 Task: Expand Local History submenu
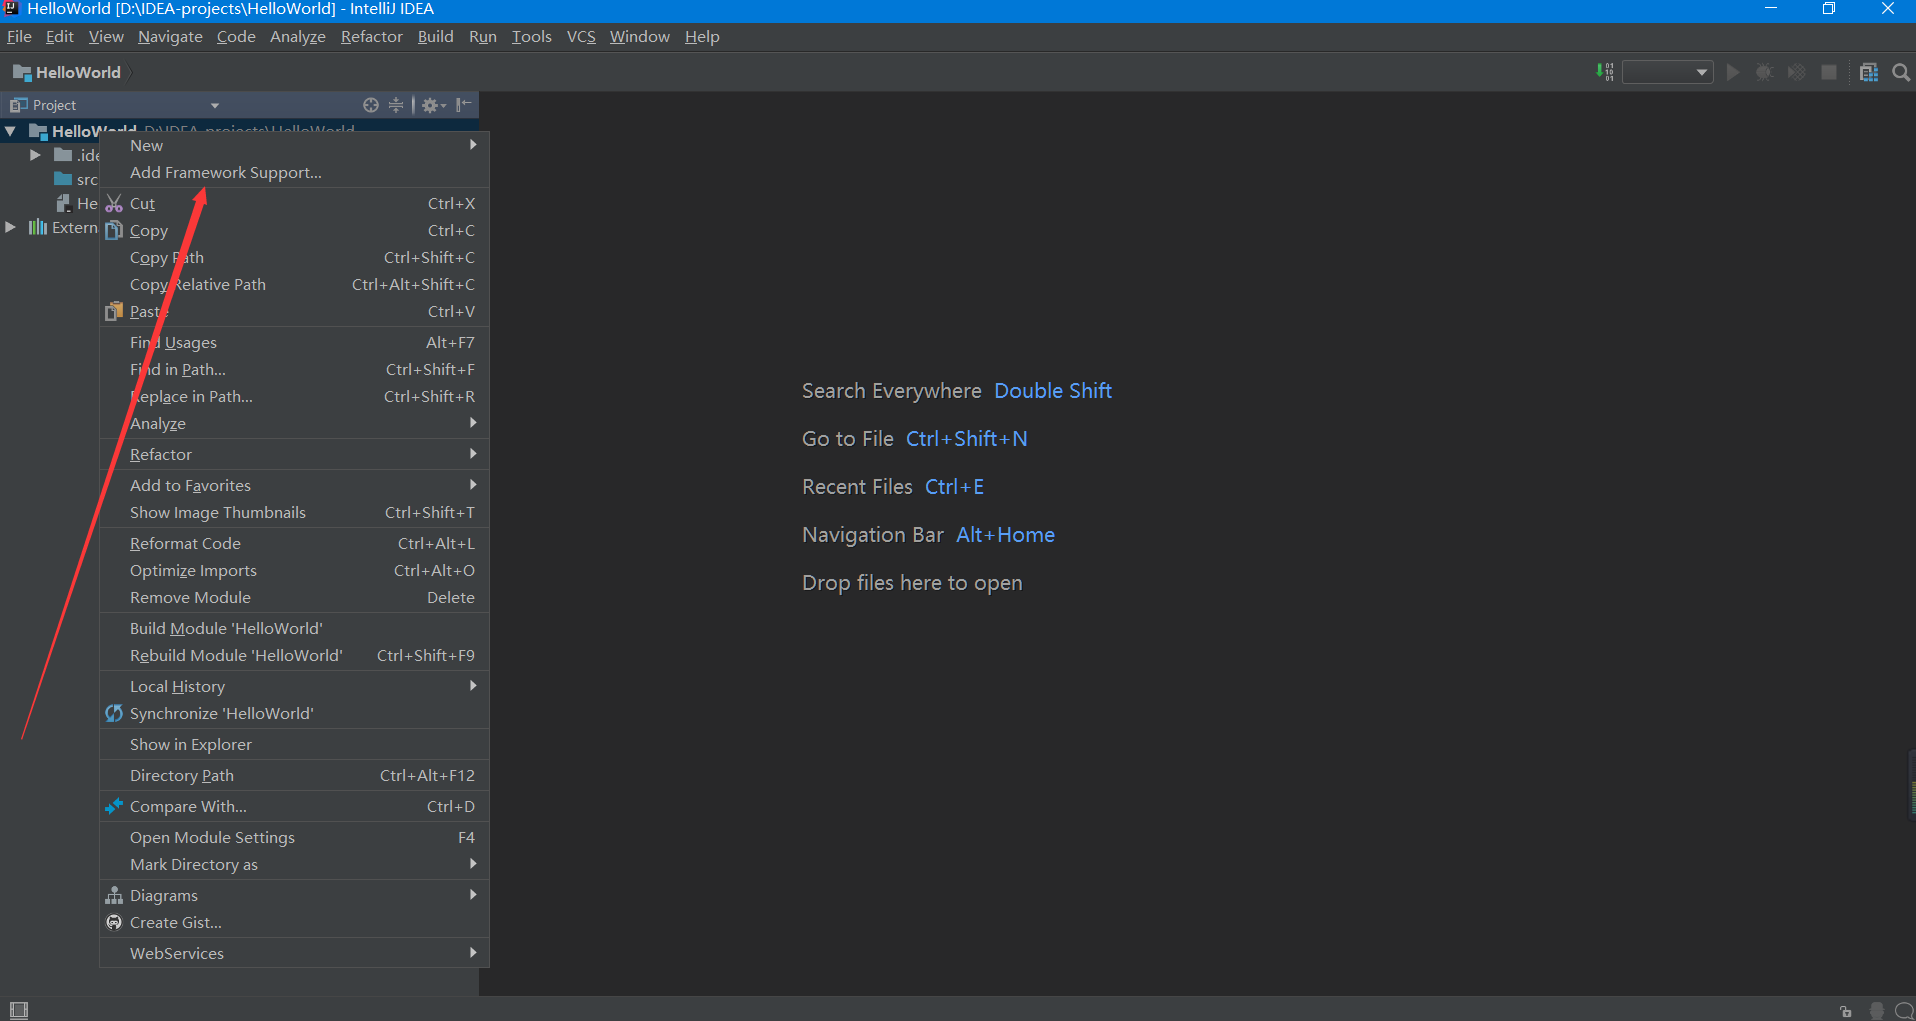click(x=294, y=686)
